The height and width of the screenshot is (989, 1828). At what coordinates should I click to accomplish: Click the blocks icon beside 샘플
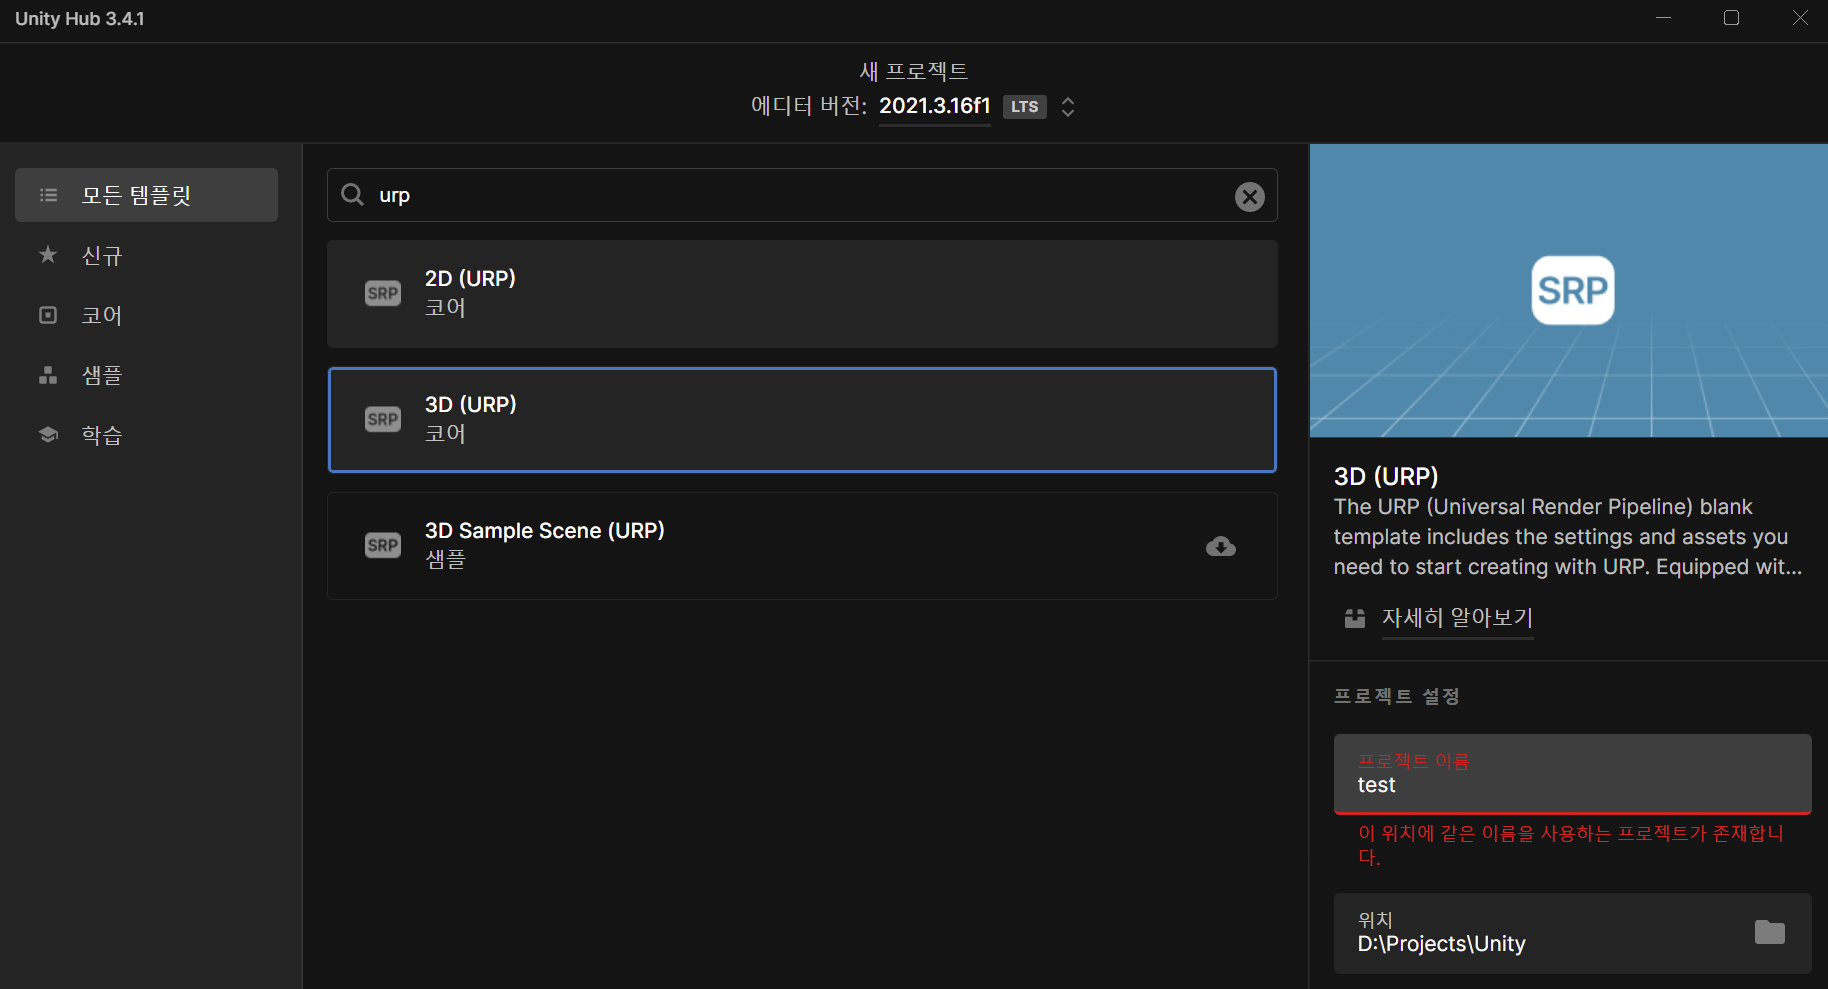[x=48, y=375]
